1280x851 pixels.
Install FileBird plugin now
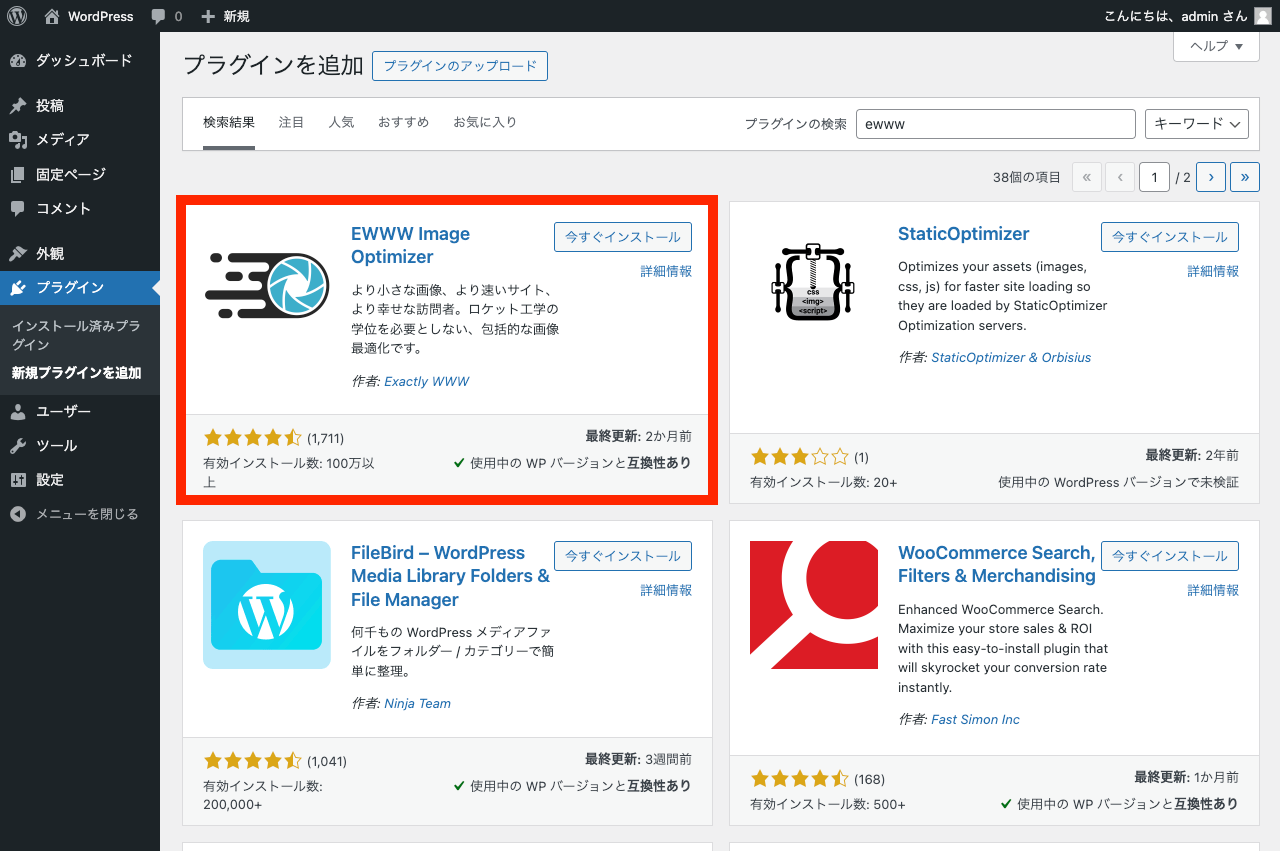623,556
